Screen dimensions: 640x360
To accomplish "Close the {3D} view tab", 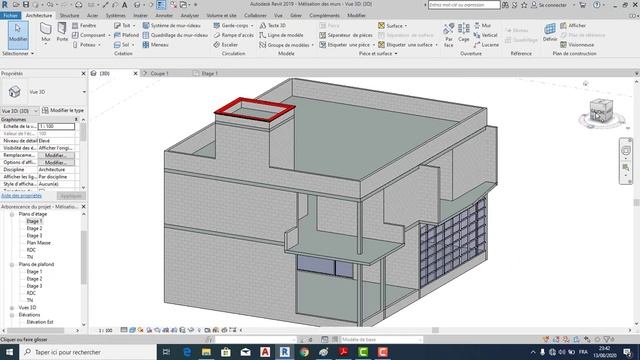I will (136, 73).
